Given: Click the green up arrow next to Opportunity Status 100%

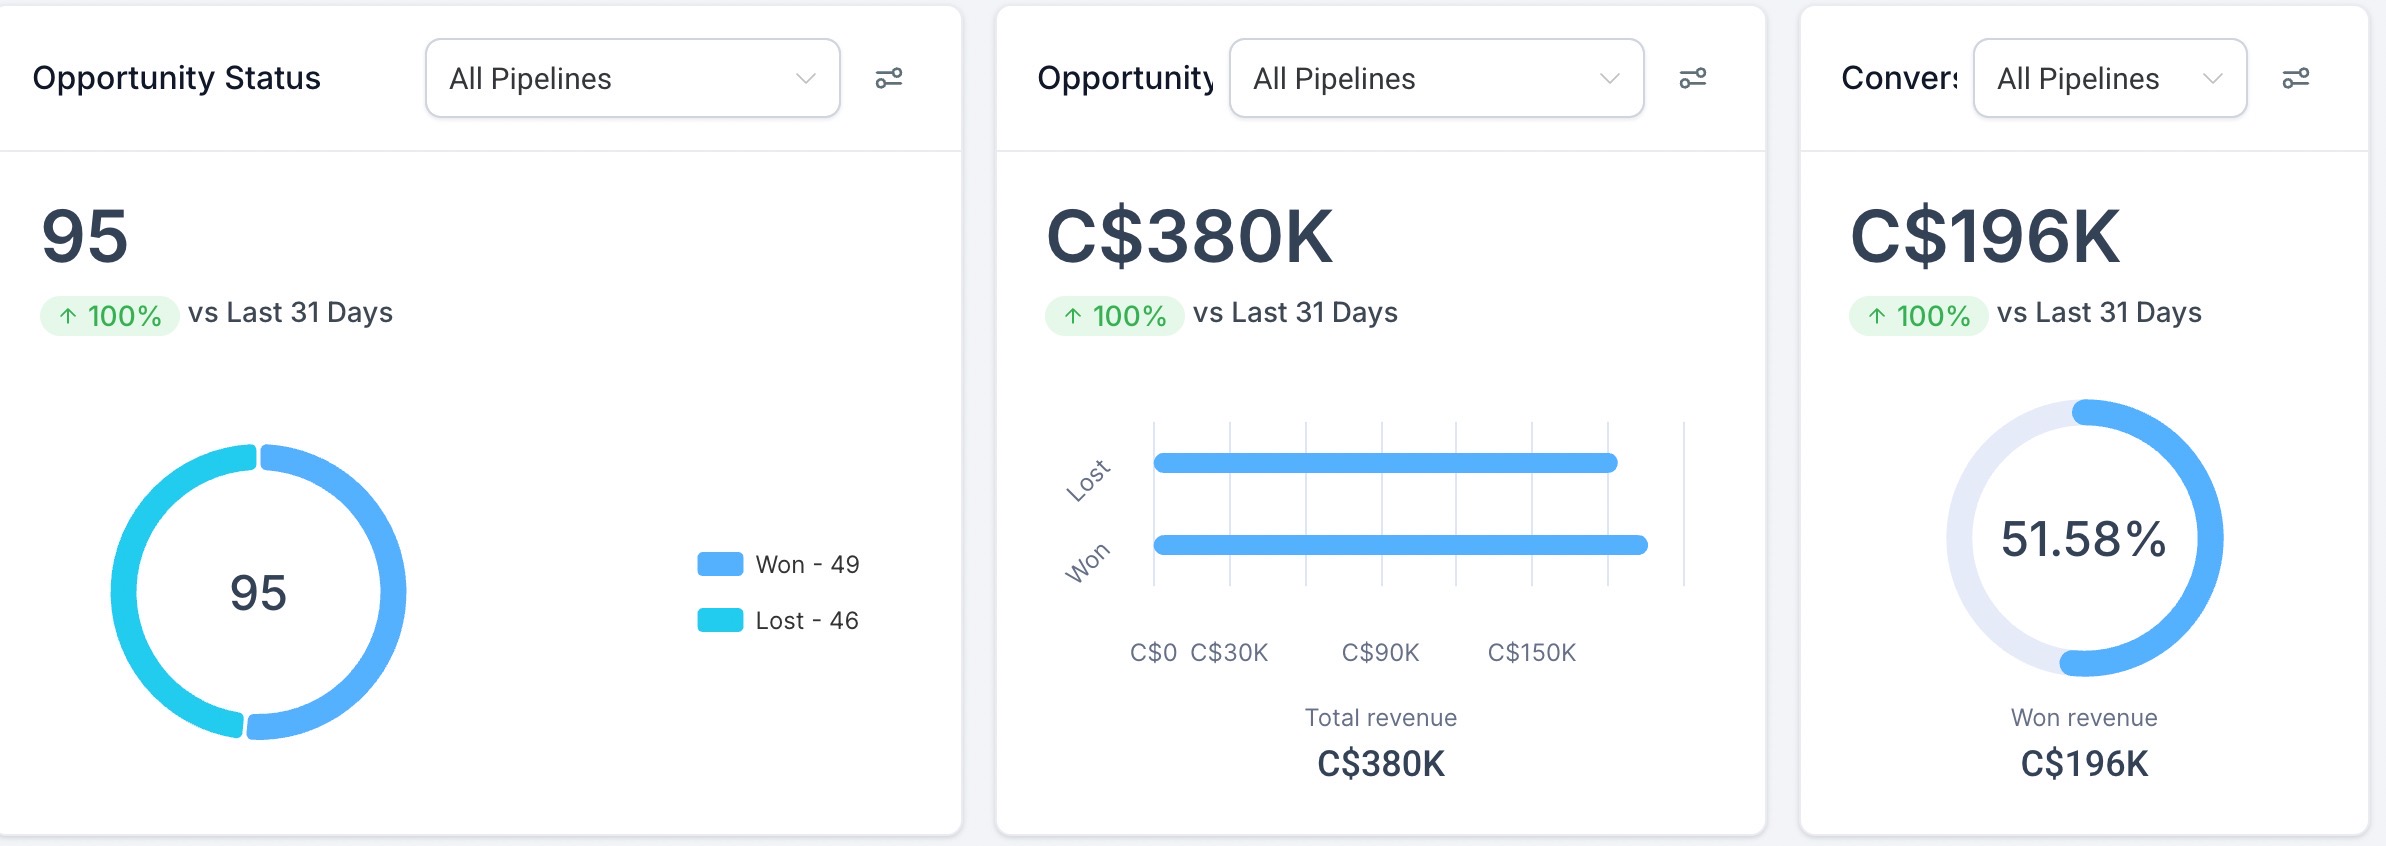Looking at the screenshot, I should [x=66, y=314].
